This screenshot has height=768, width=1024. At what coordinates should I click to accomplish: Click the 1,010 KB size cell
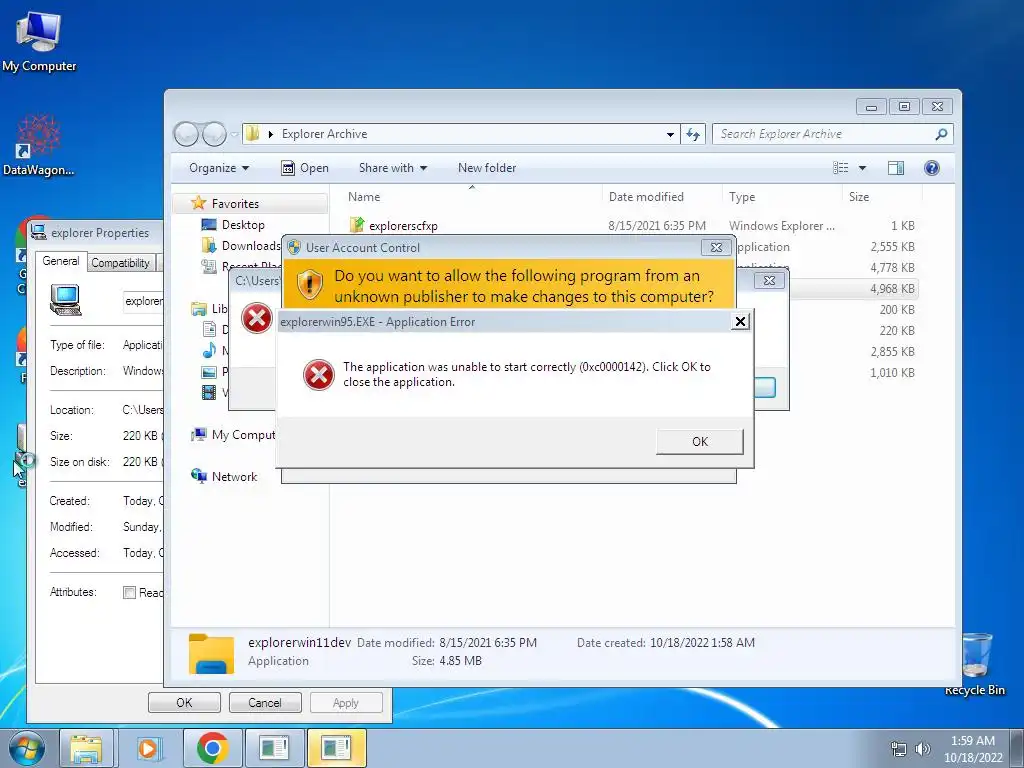(x=892, y=373)
